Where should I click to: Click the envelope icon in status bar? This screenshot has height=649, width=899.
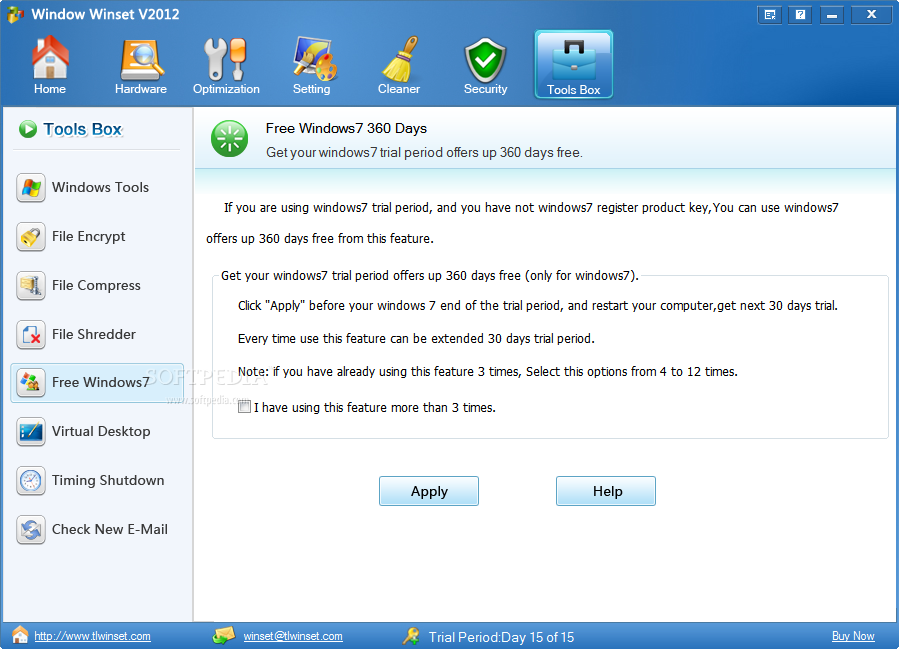click(224, 635)
